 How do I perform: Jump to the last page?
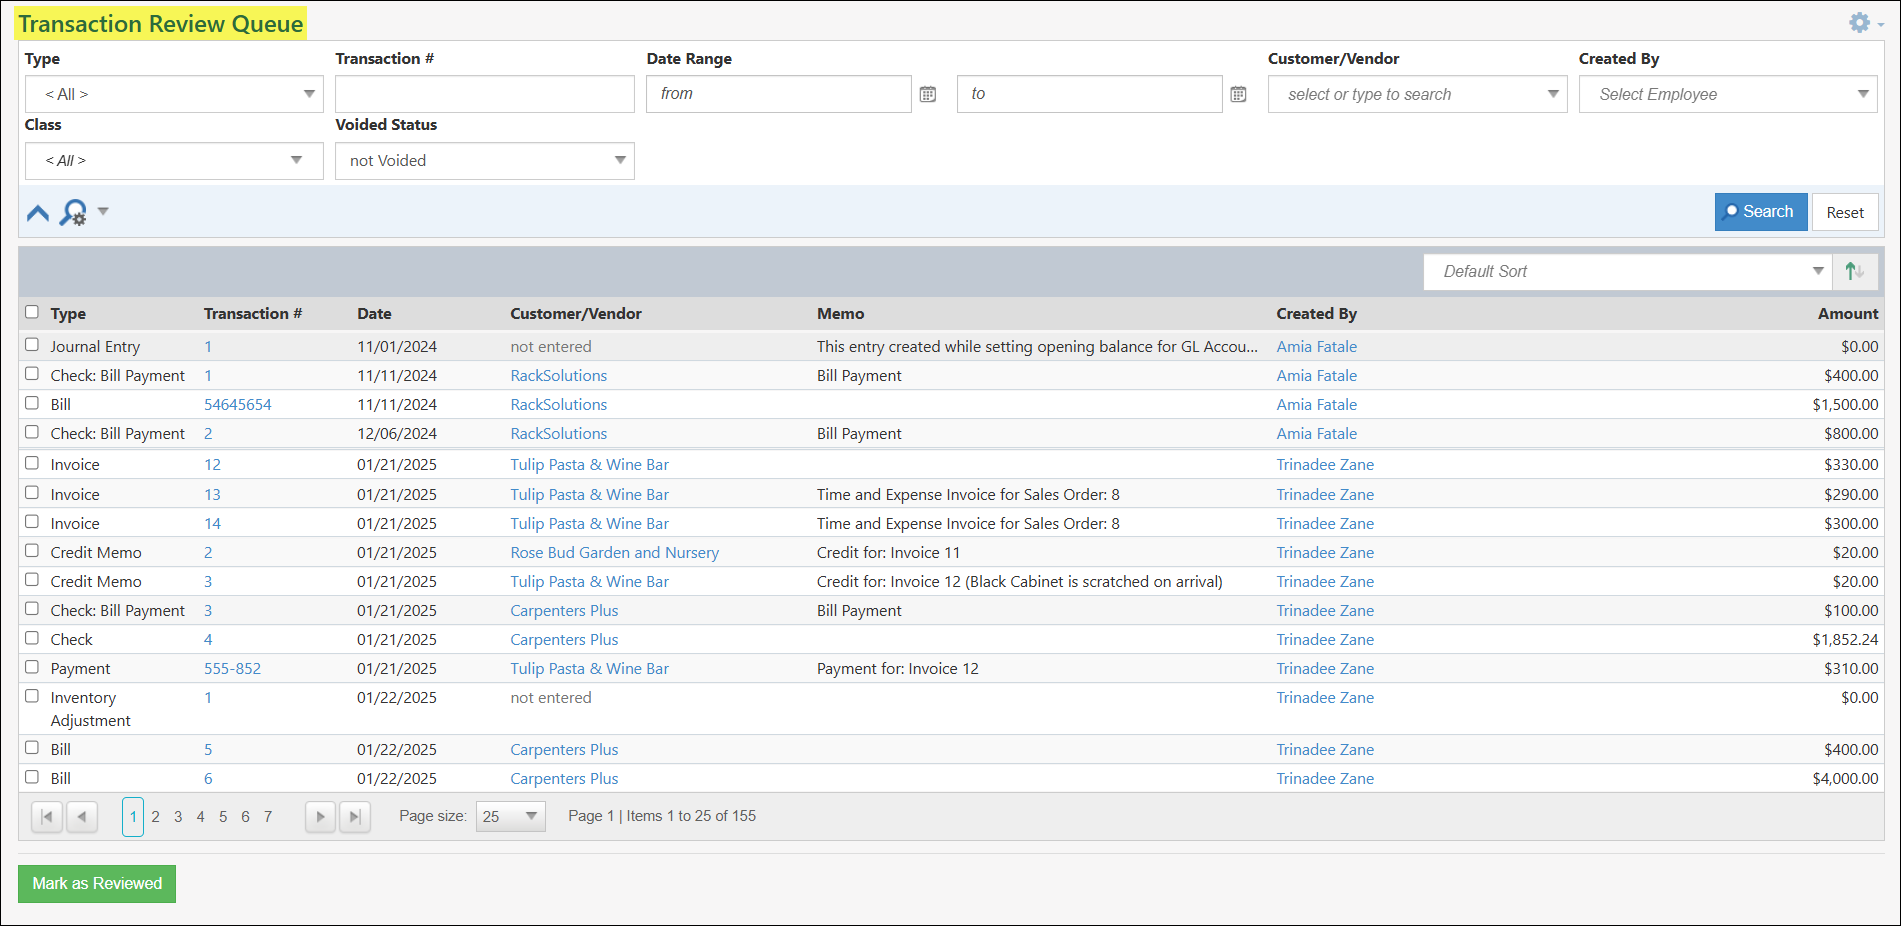coord(355,816)
